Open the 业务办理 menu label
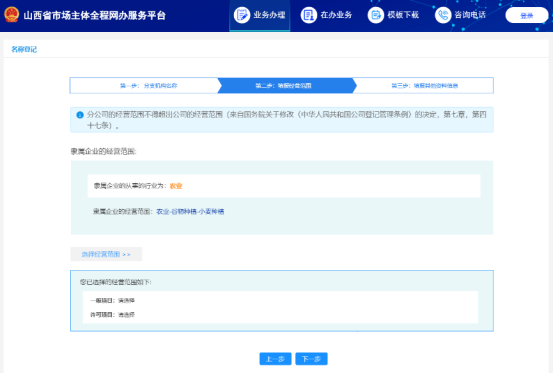Image resolution: width=553 pixels, height=373 pixels. [269, 15]
